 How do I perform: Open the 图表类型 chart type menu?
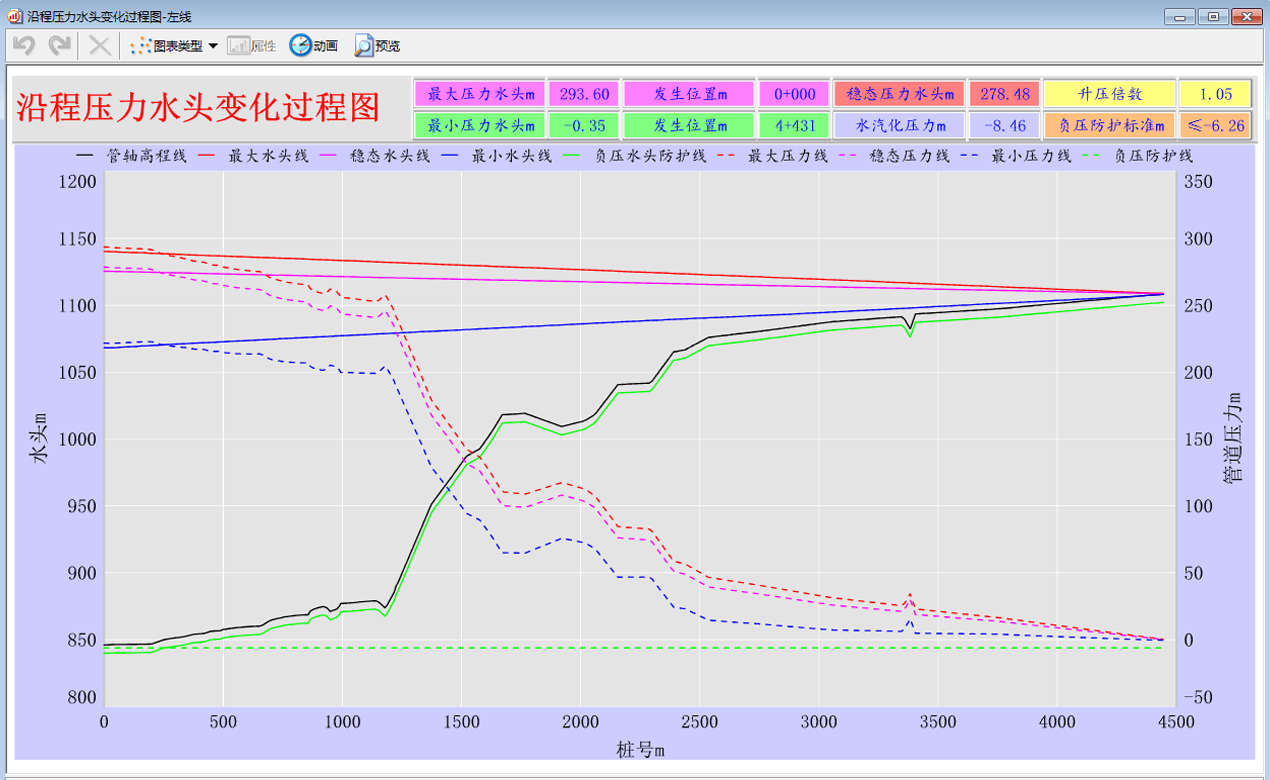[x=174, y=46]
